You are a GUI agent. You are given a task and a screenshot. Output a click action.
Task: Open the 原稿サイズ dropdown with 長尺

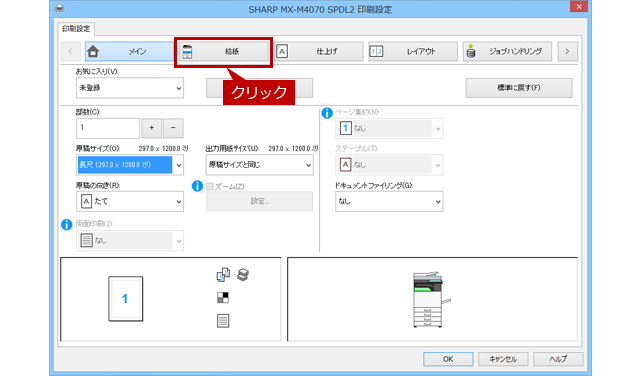pyautogui.click(x=130, y=165)
